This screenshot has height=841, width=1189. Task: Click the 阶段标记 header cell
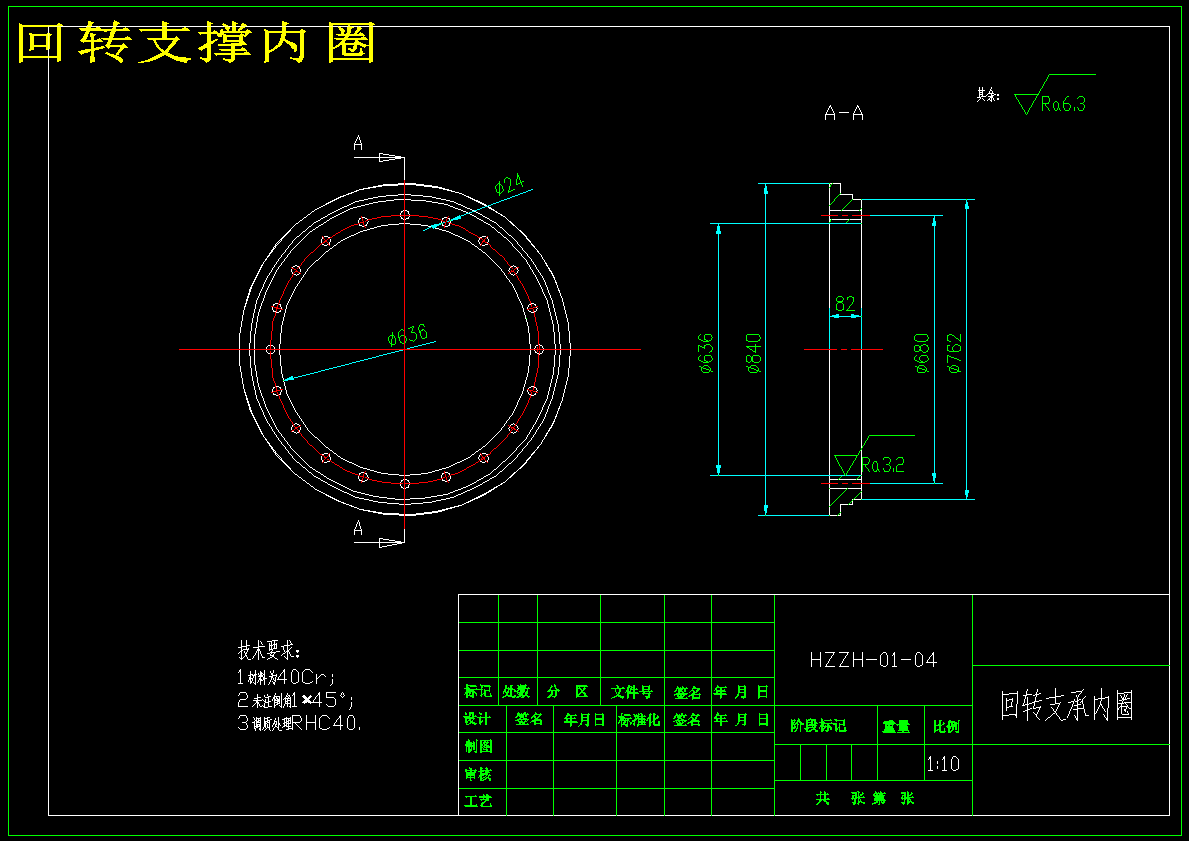pos(818,726)
